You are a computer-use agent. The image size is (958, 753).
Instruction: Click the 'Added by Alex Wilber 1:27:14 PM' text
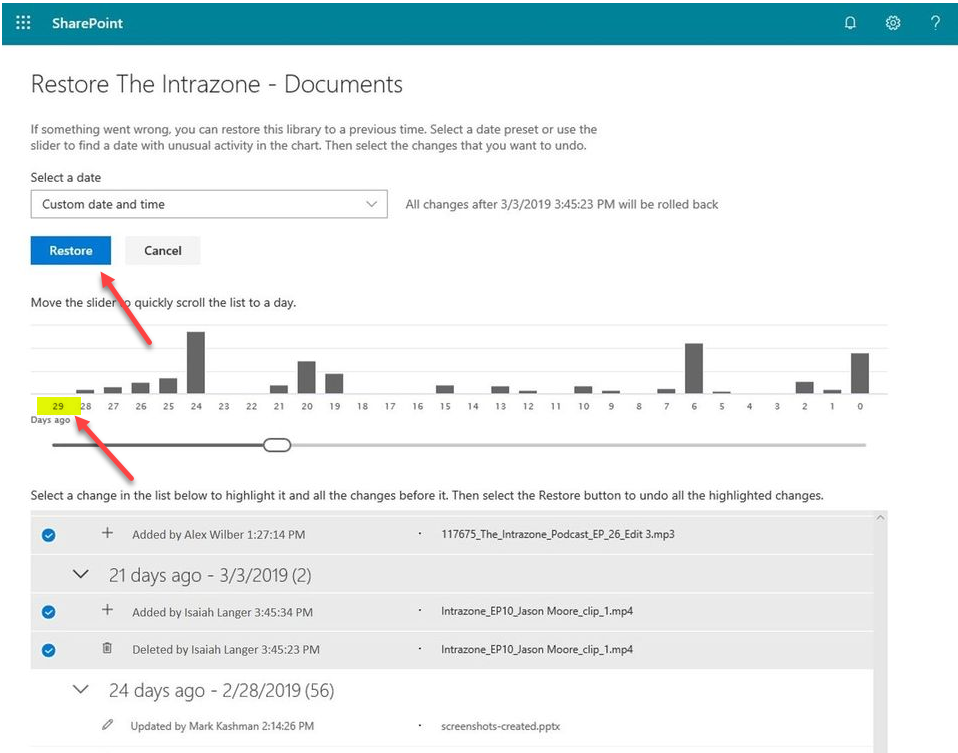[x=219, y=535]
